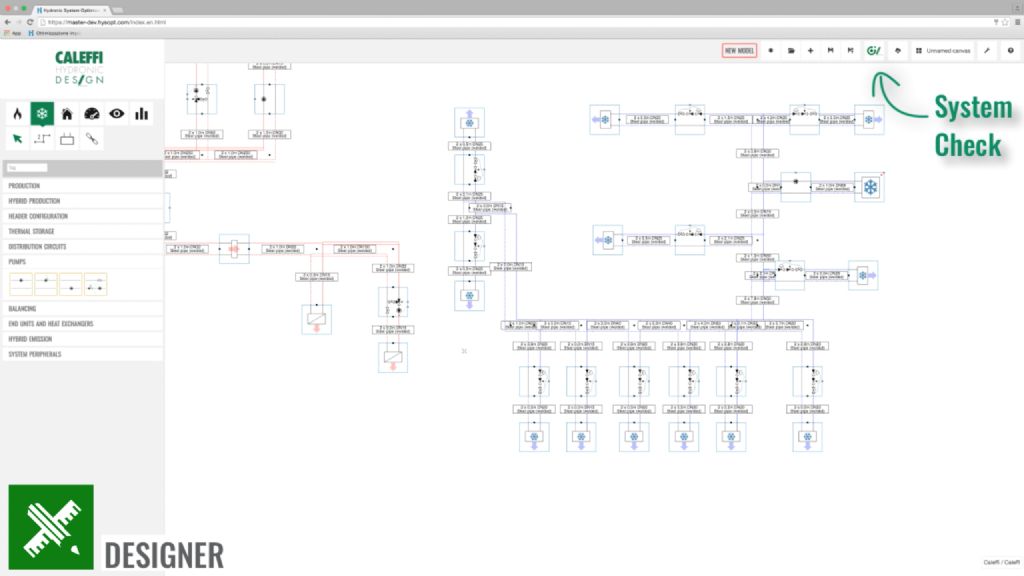The width and height of the screenshot is (1024, 576).
Task: Open the wrench settings icon
Action: pyautogui.click(x=987, y=50)
